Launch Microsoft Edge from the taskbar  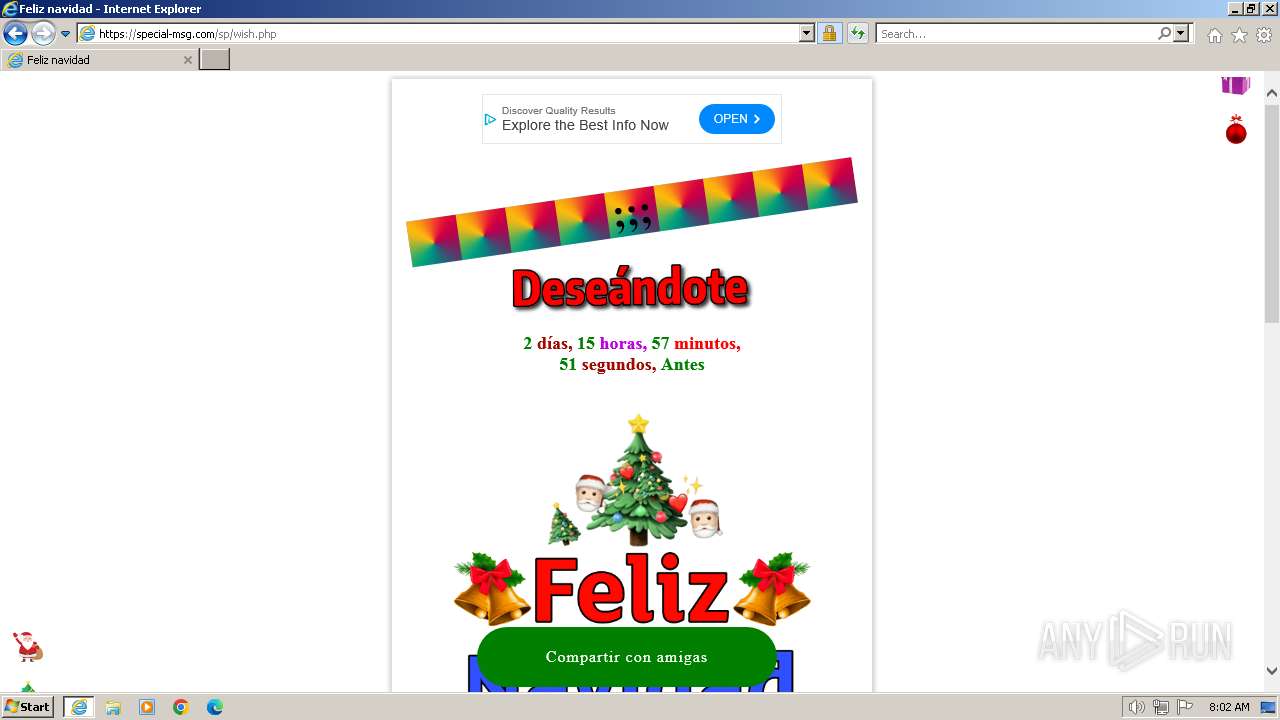coord(215,707)
